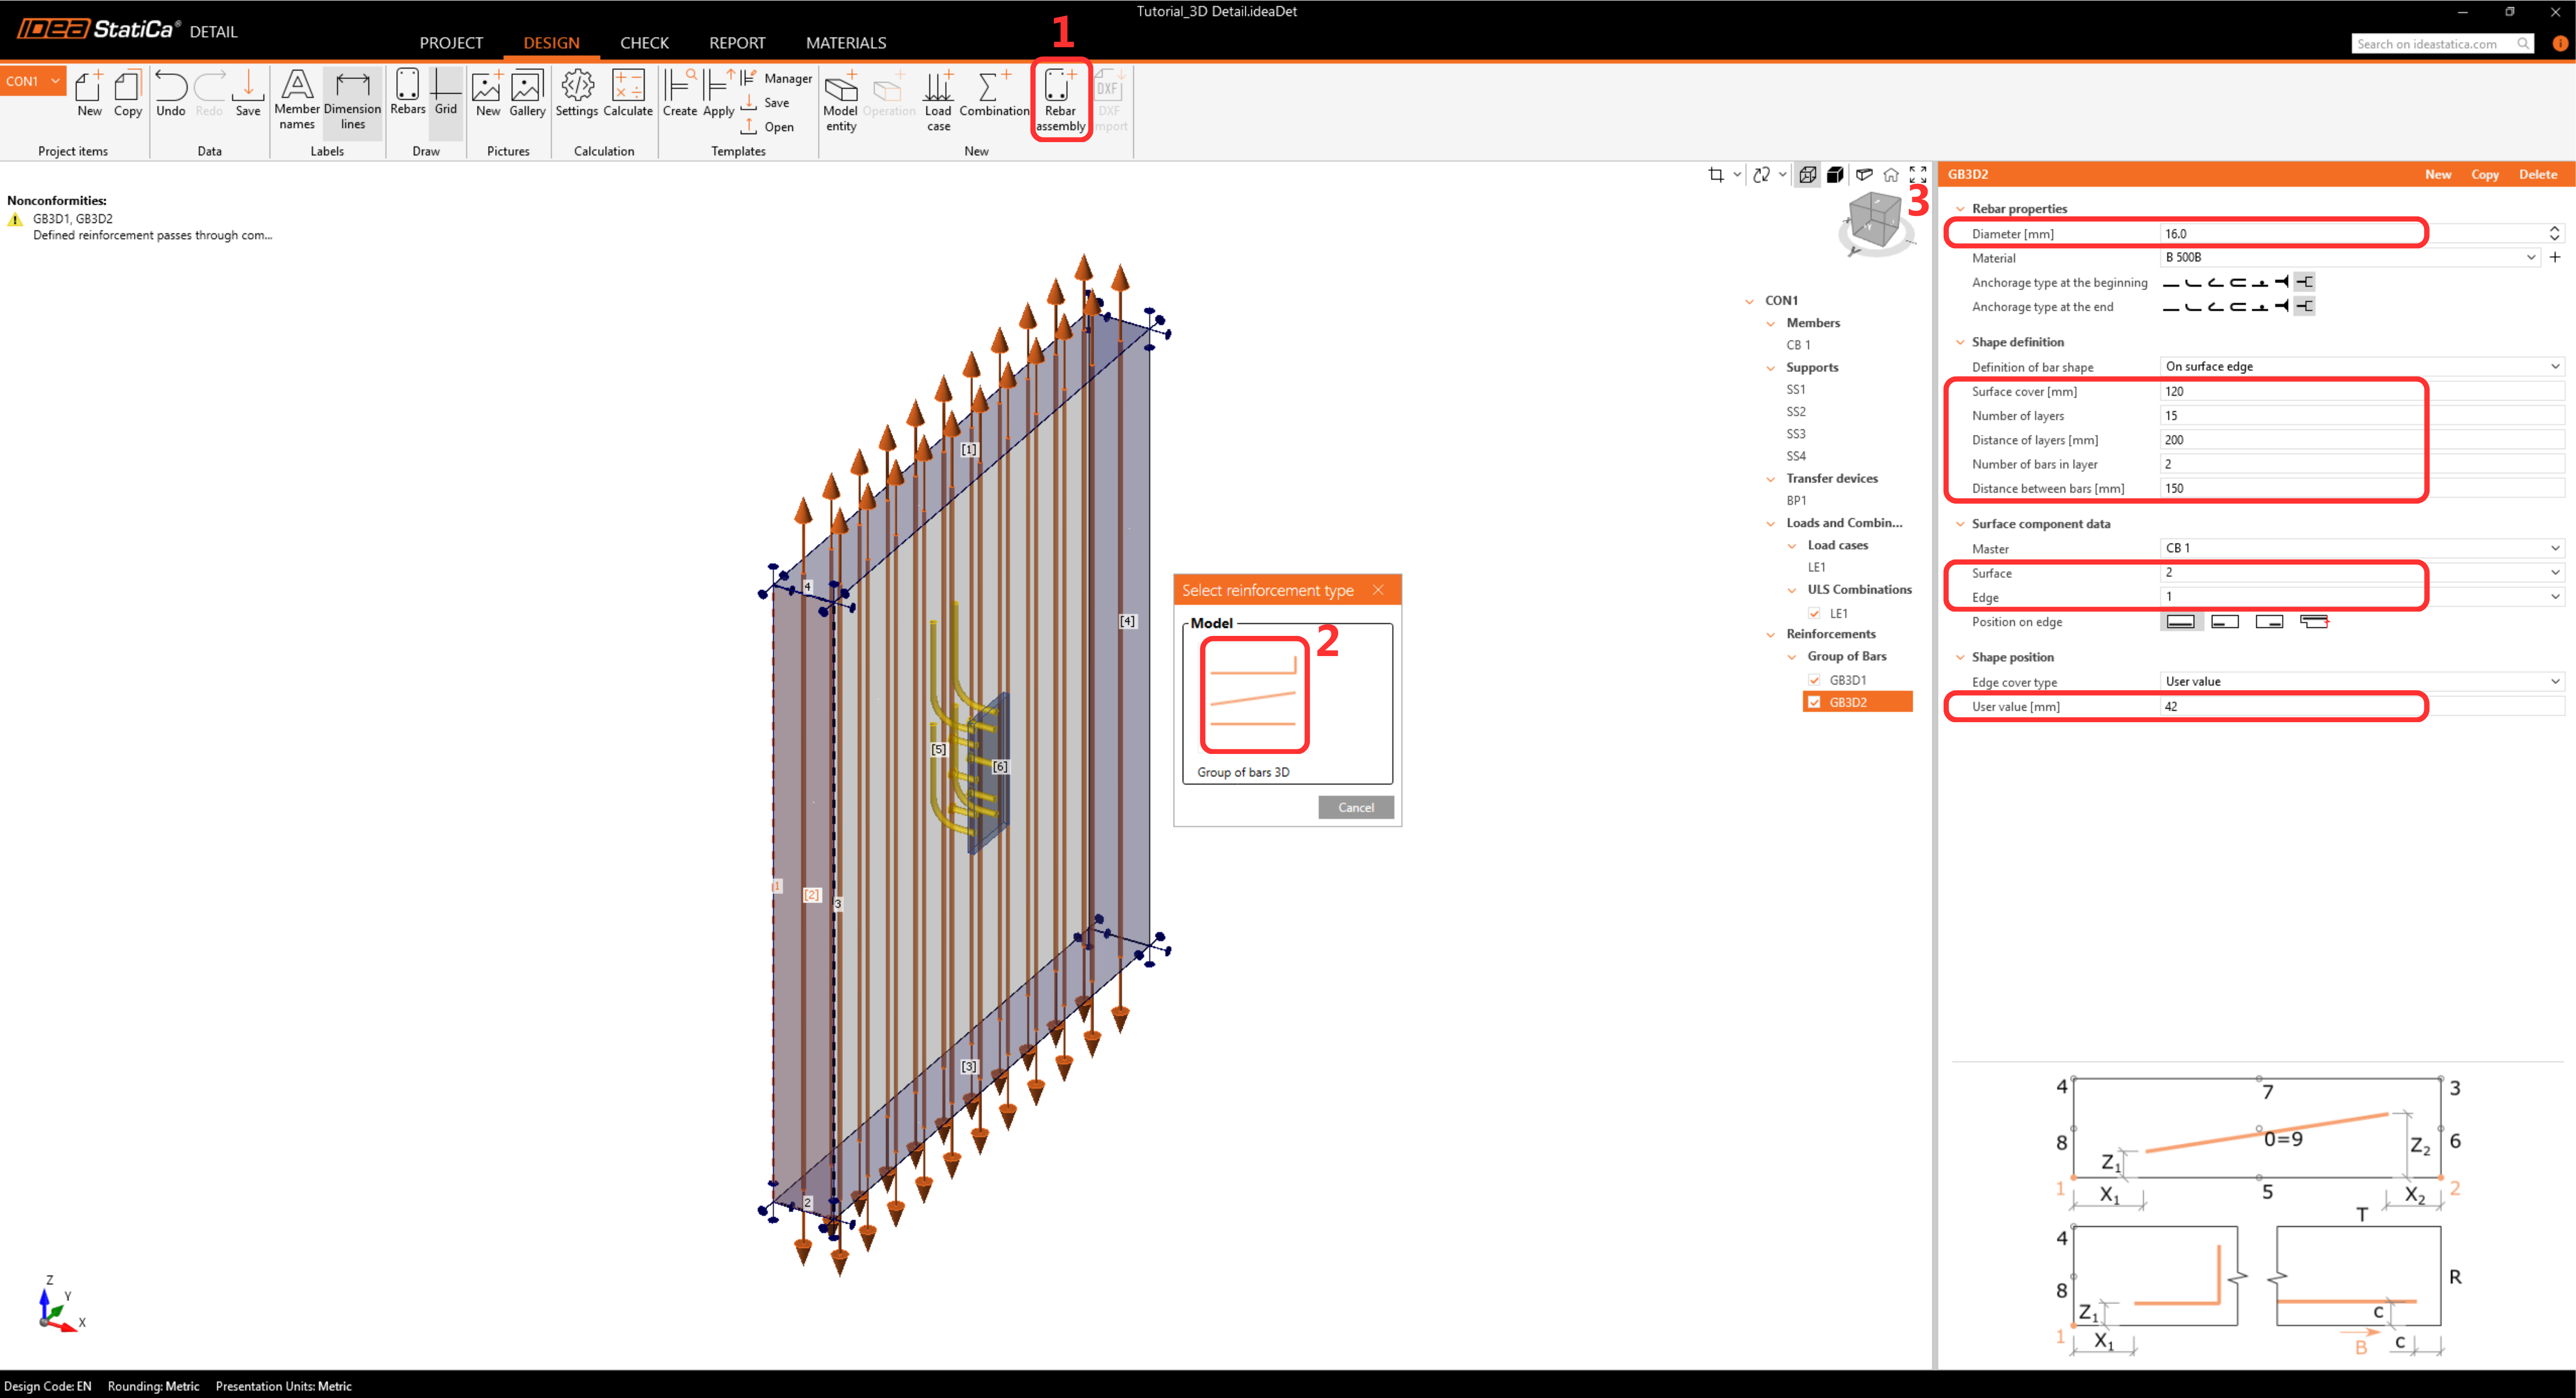This screenshot has height=1398, width=2576.
Task: Select Group of bars 3D thumbnail
Action: click(x=1254, y=695)
